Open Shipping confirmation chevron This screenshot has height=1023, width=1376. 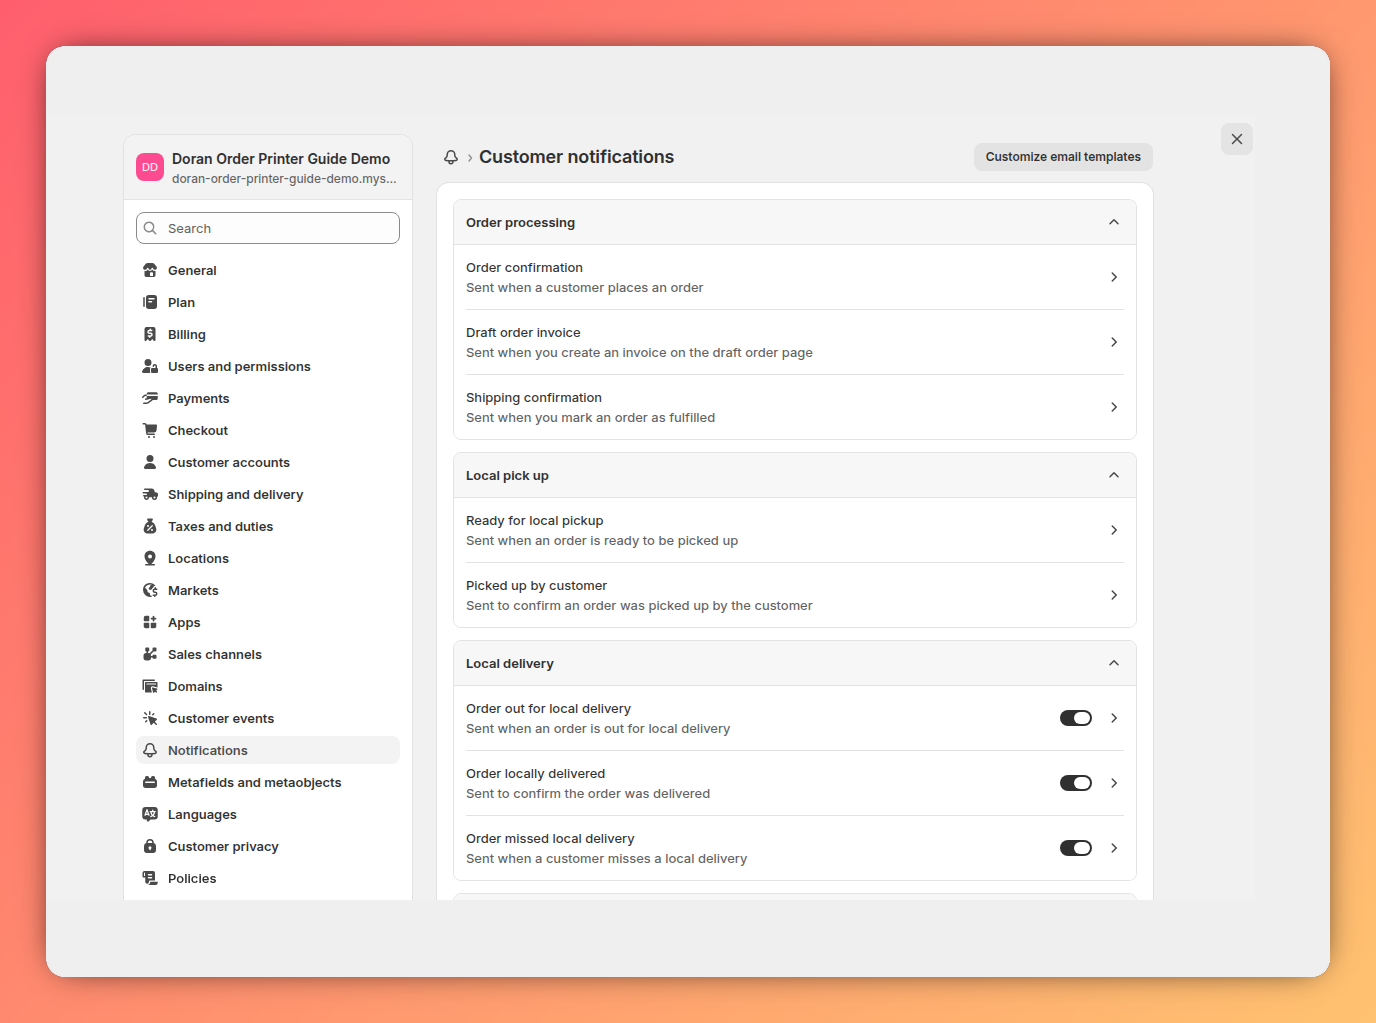coord(1114,407)
